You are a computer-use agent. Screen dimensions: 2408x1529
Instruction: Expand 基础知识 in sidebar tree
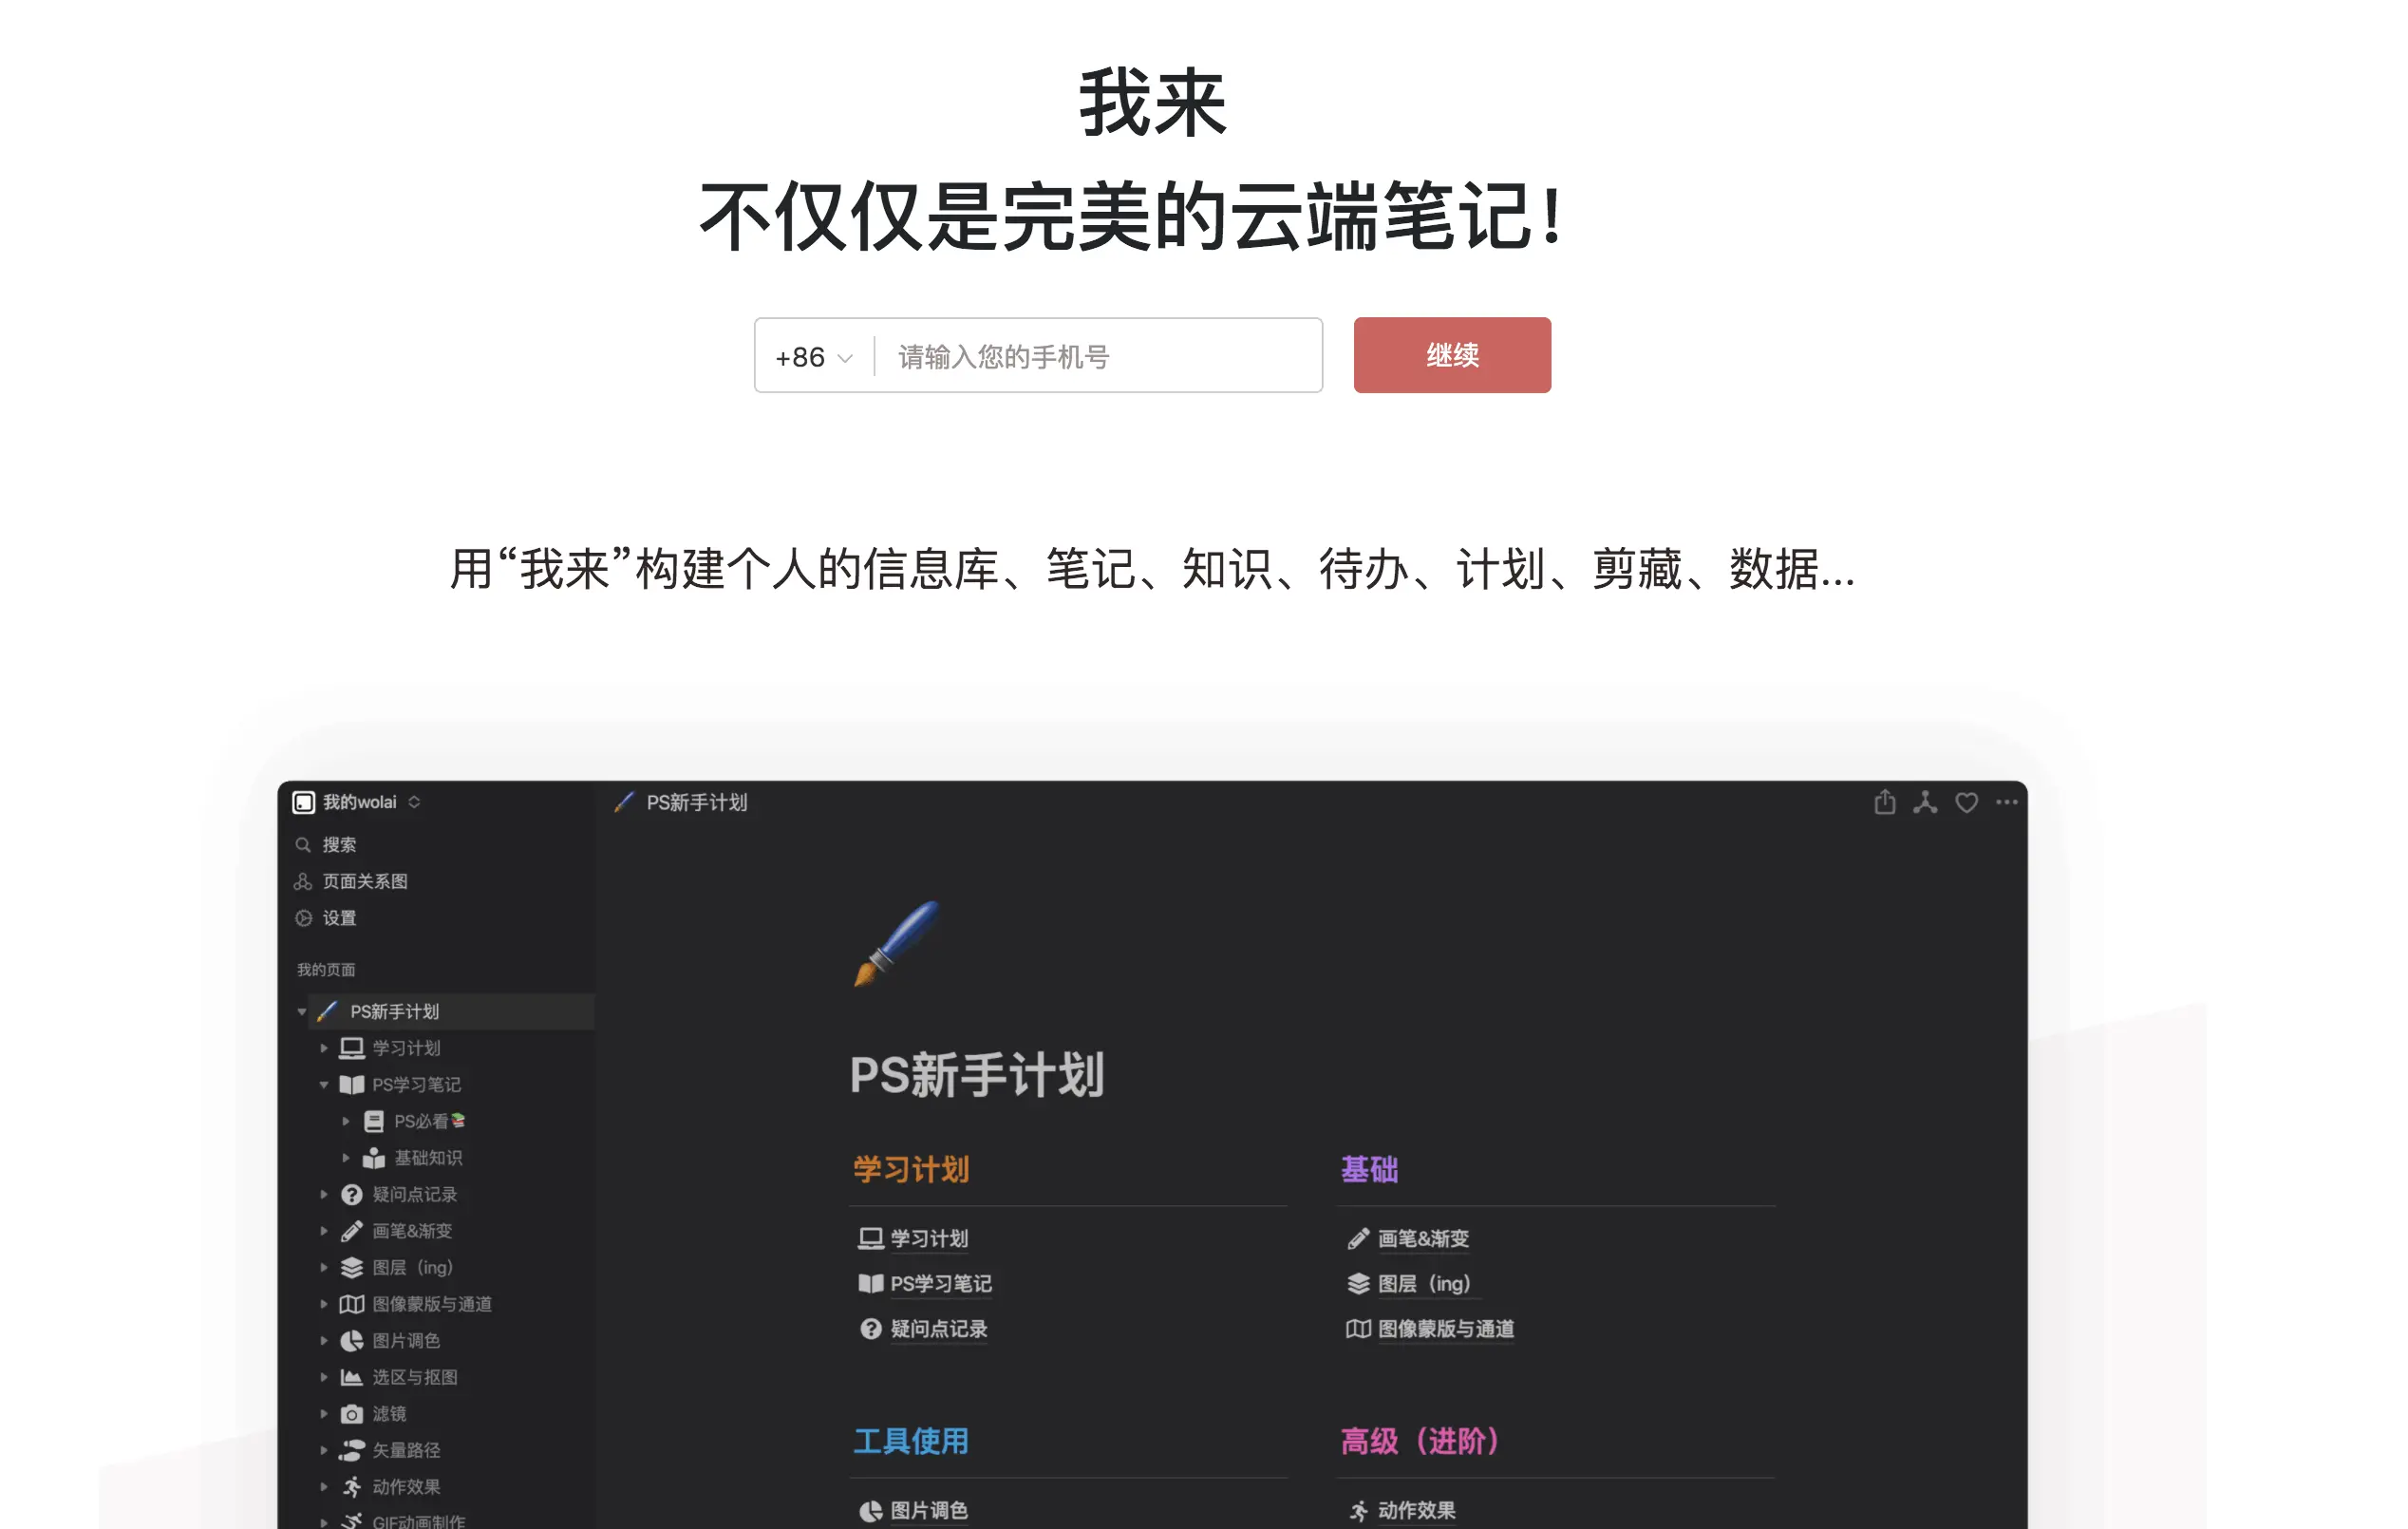click(x=346, y=1158)
